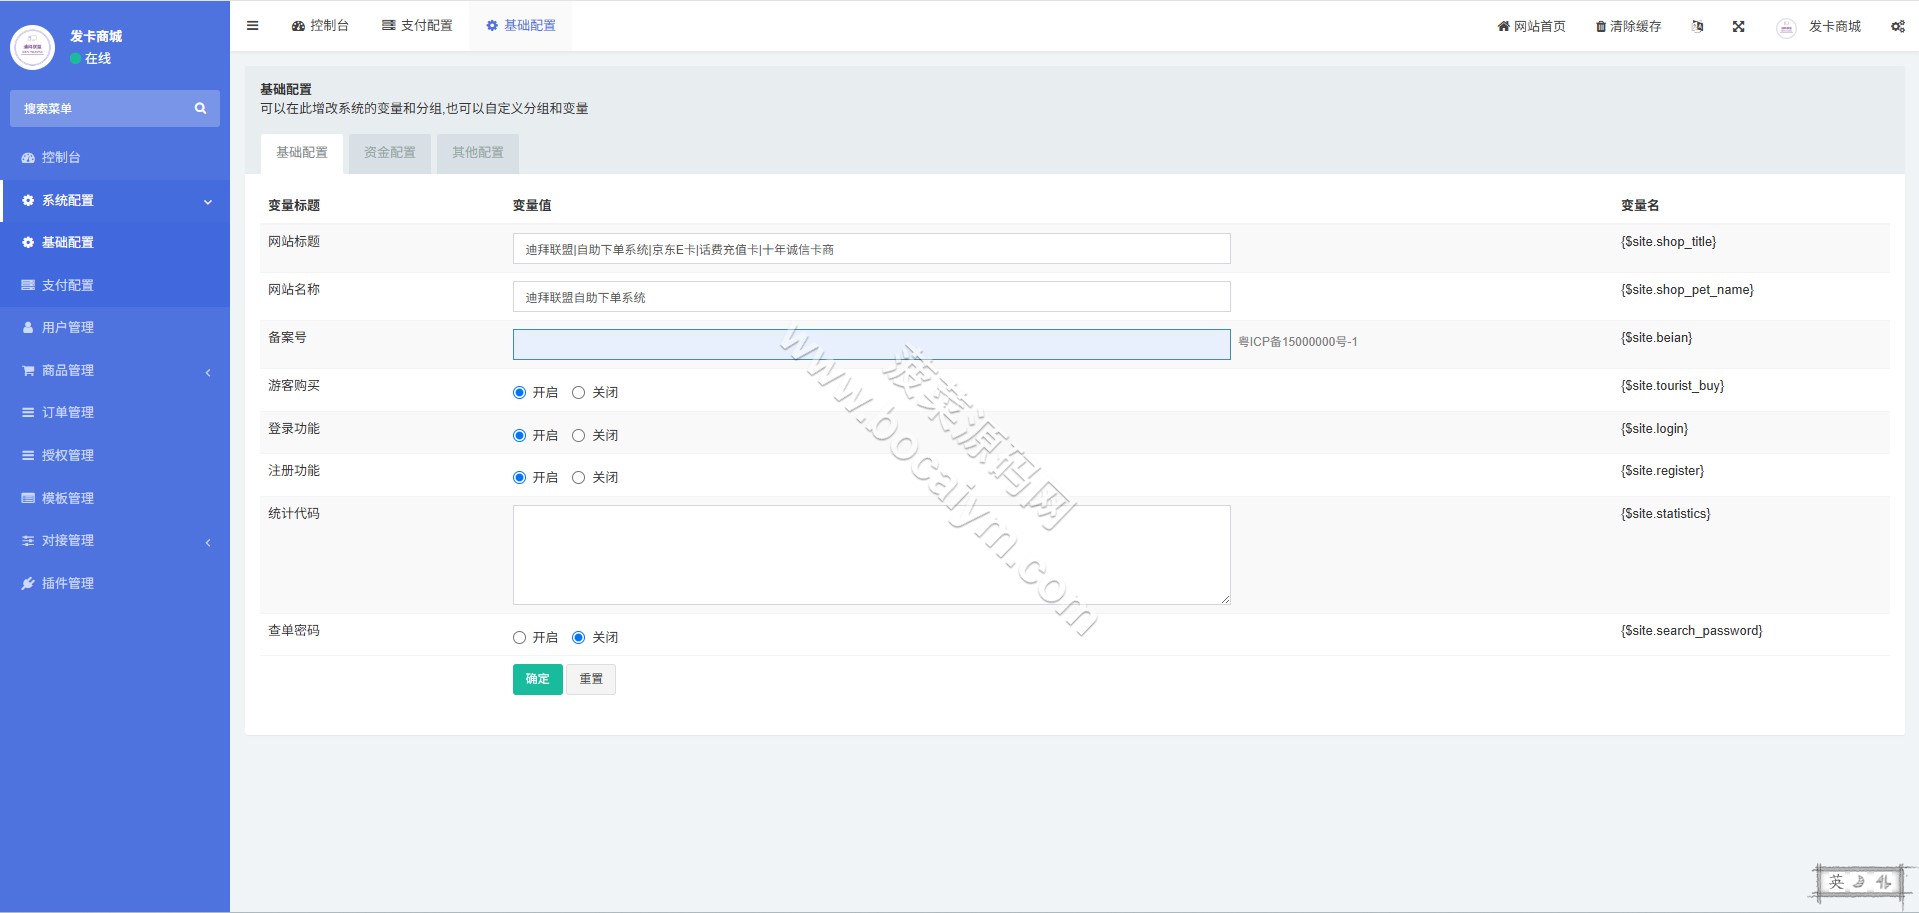Click the search magnifier icon in sidebar
Viewport: 1919px width, 913px height.
point(200,108)
